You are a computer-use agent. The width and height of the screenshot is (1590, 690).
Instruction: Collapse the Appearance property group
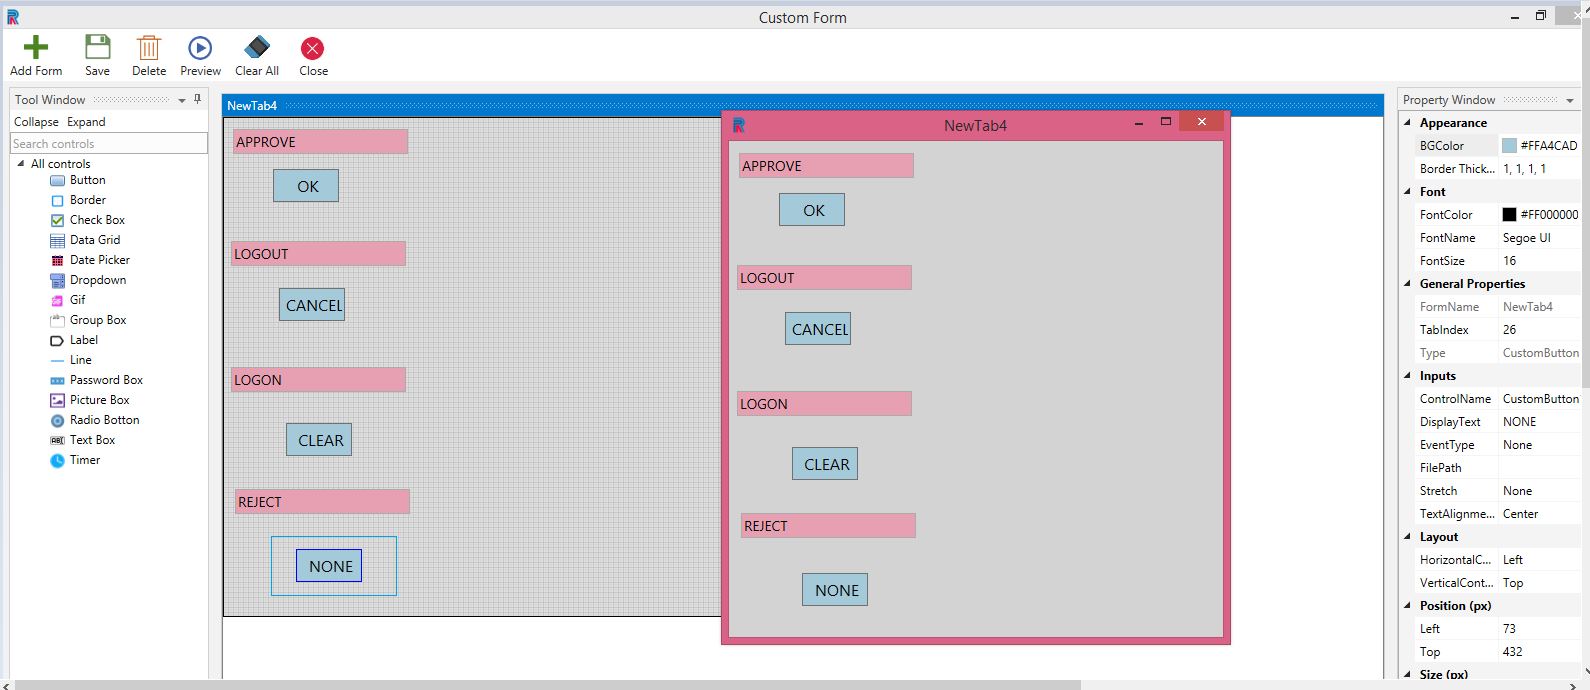(x=1408, y=122)
